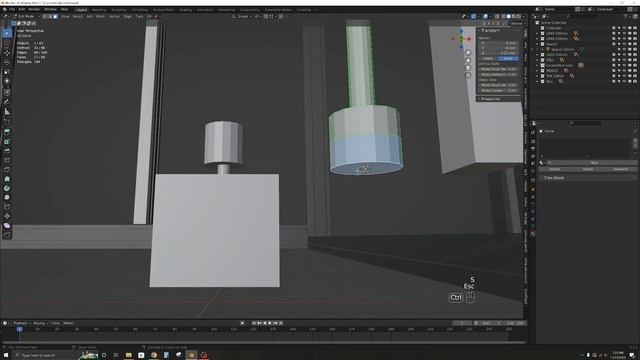The width and height of the screenshot is (640, 360).
Task: Set viewport shading to Wireframe
Action: click(503, 16)
